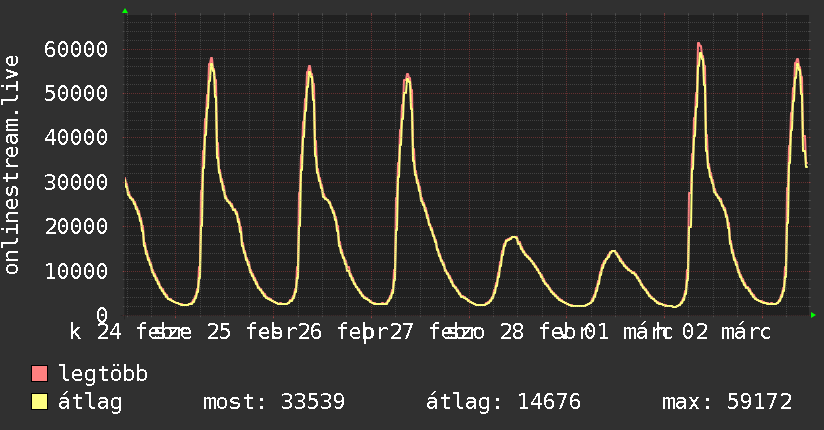Click the pink legtöbb legend swatch
This screenshot has width=824, height=430.
coord(39,373)
